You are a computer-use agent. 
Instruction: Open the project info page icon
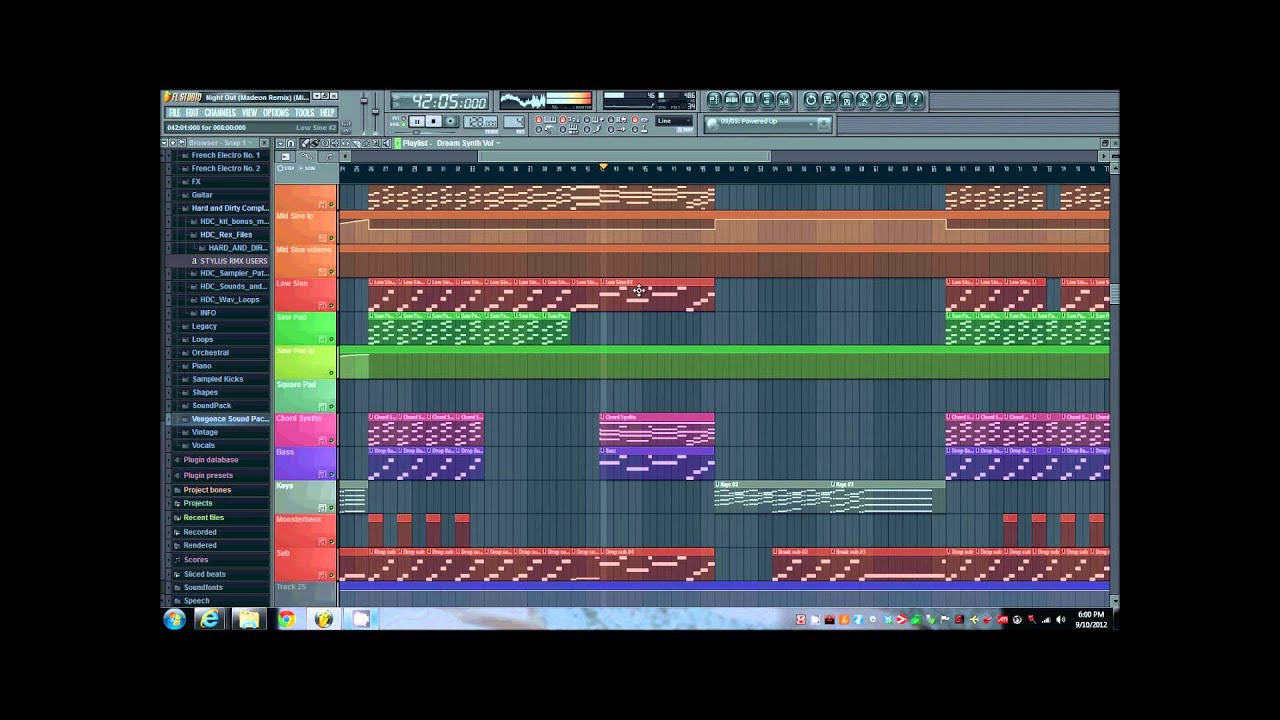899,100
